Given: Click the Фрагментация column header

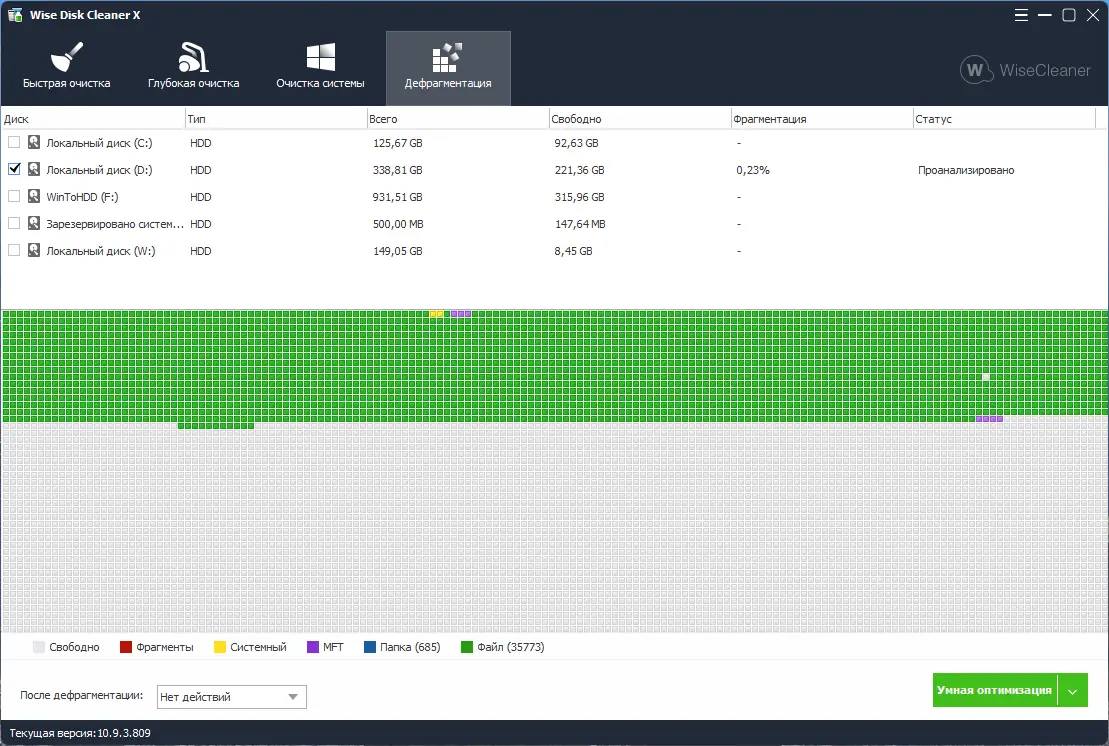Looking at the screenshot, I should point(822,119).
